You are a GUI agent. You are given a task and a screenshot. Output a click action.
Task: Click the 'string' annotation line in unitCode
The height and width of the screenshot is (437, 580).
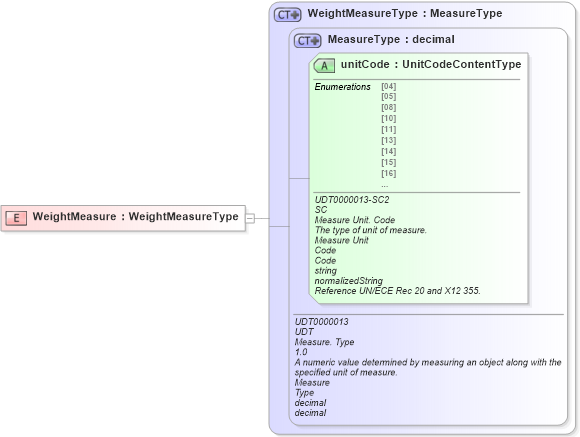click(326, 271)
